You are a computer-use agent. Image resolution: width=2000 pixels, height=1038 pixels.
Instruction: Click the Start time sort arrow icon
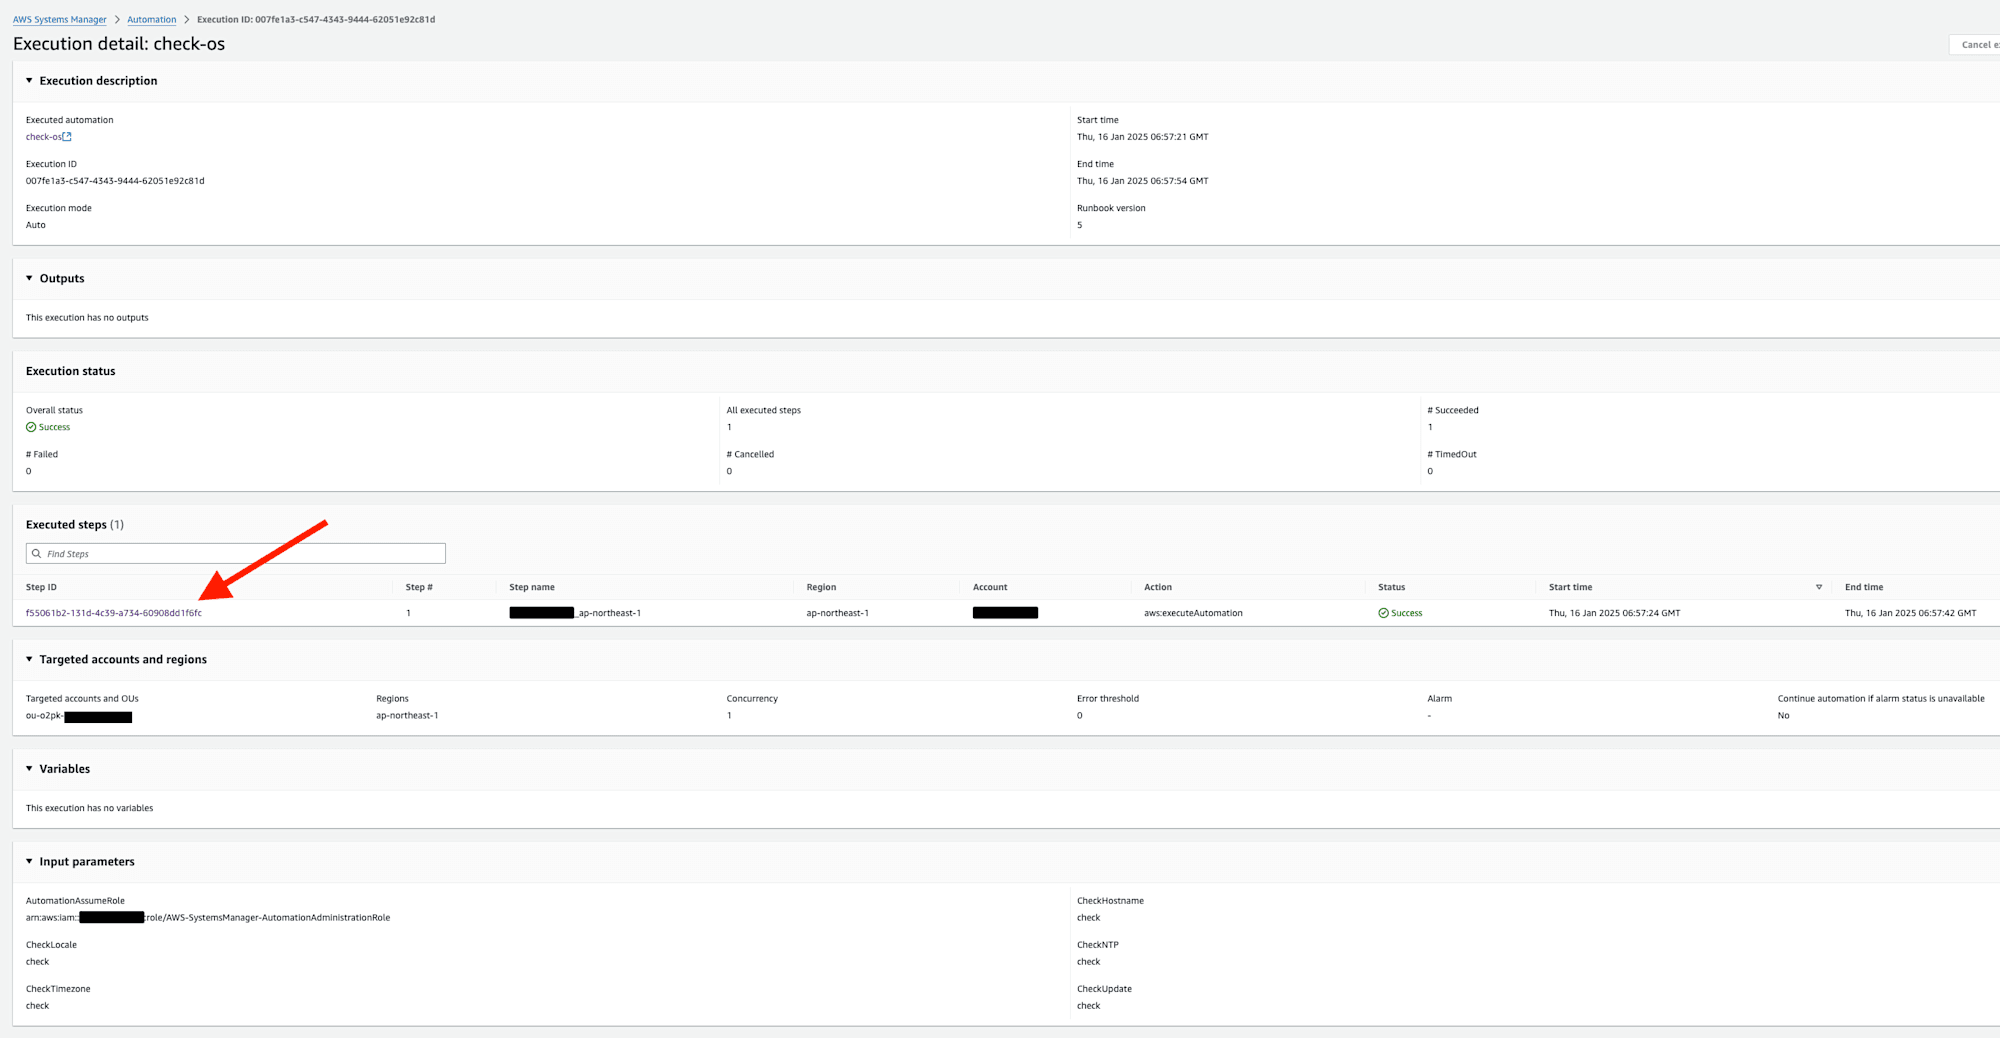coord(1819,588)
